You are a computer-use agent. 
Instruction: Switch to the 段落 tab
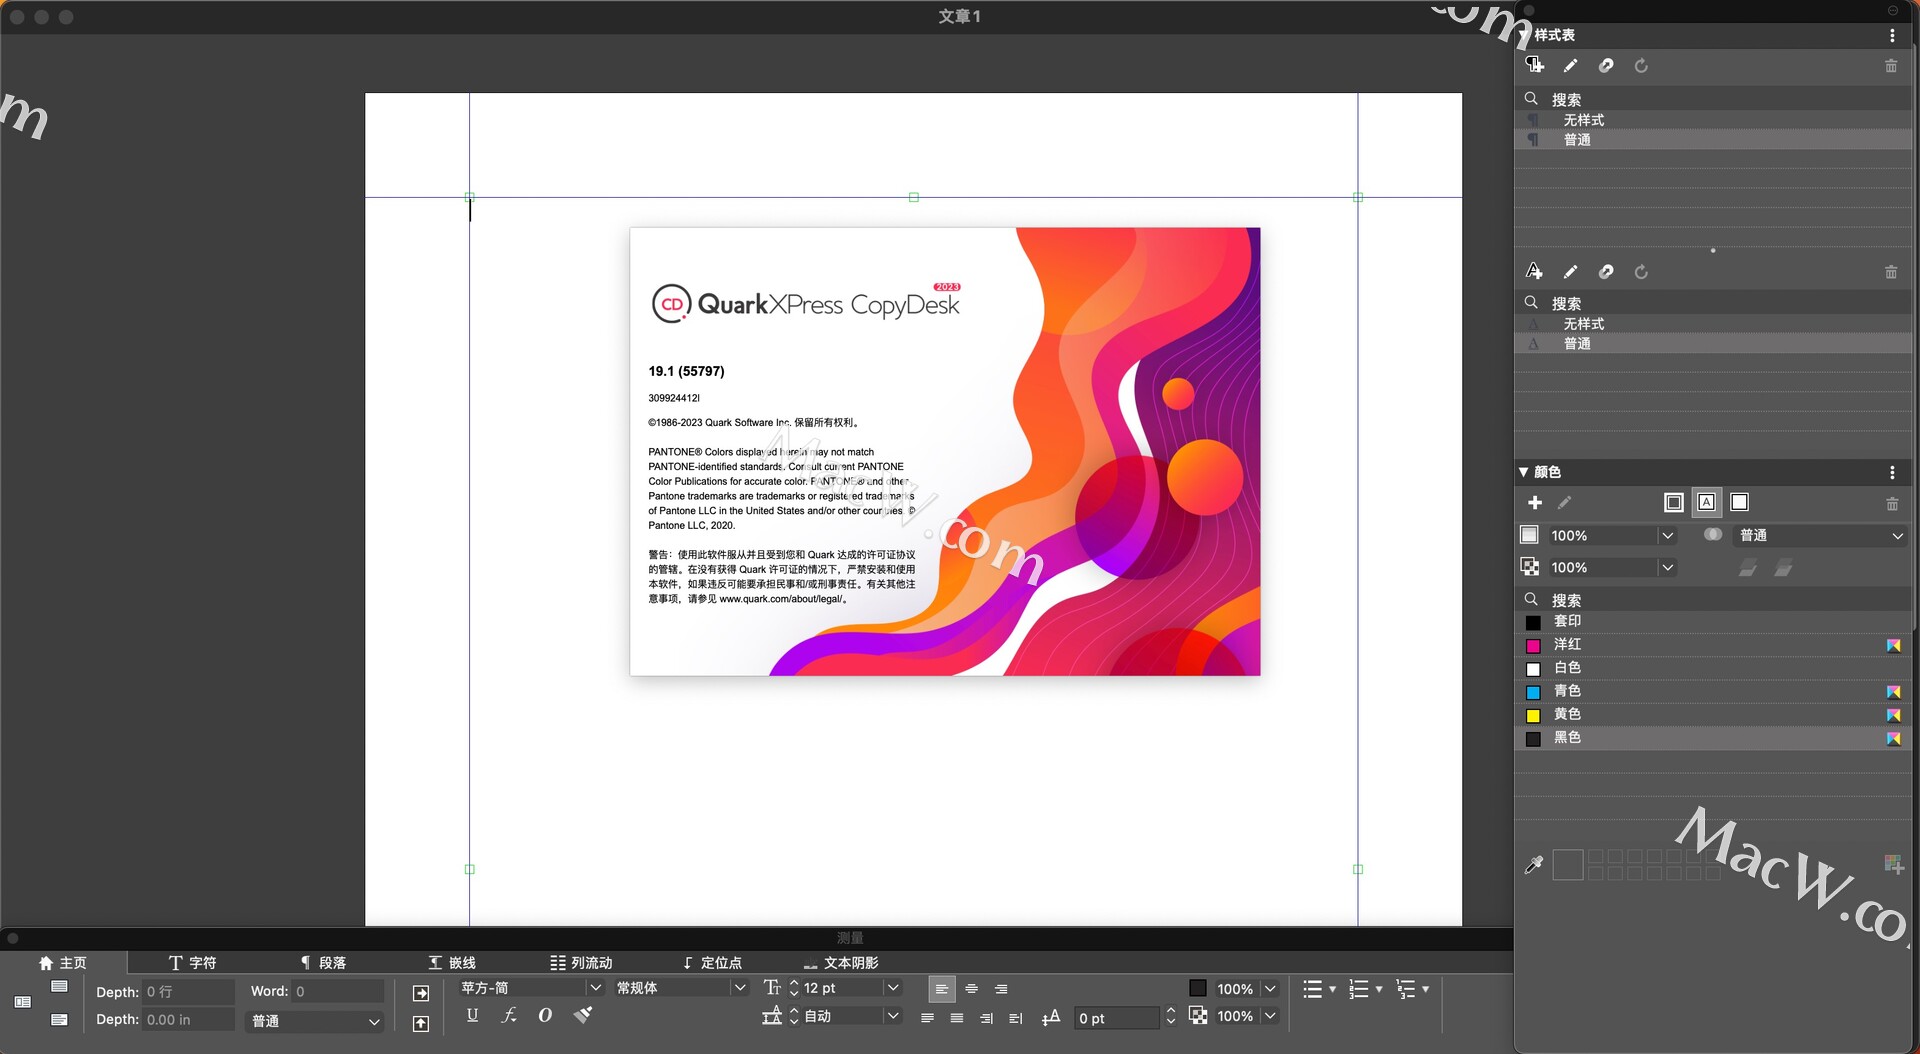tap(323, 963)
